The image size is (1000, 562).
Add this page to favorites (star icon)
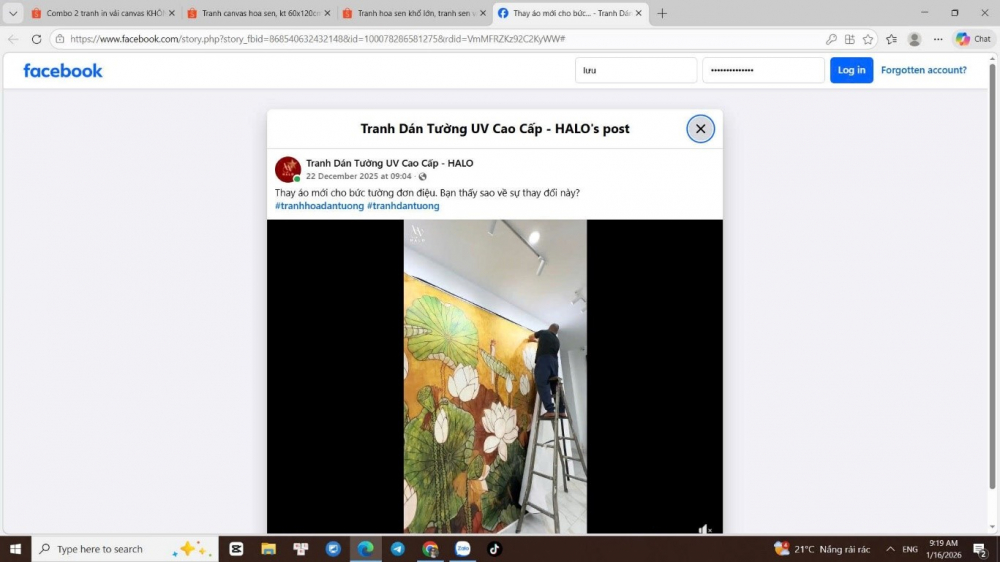(868, 39)
